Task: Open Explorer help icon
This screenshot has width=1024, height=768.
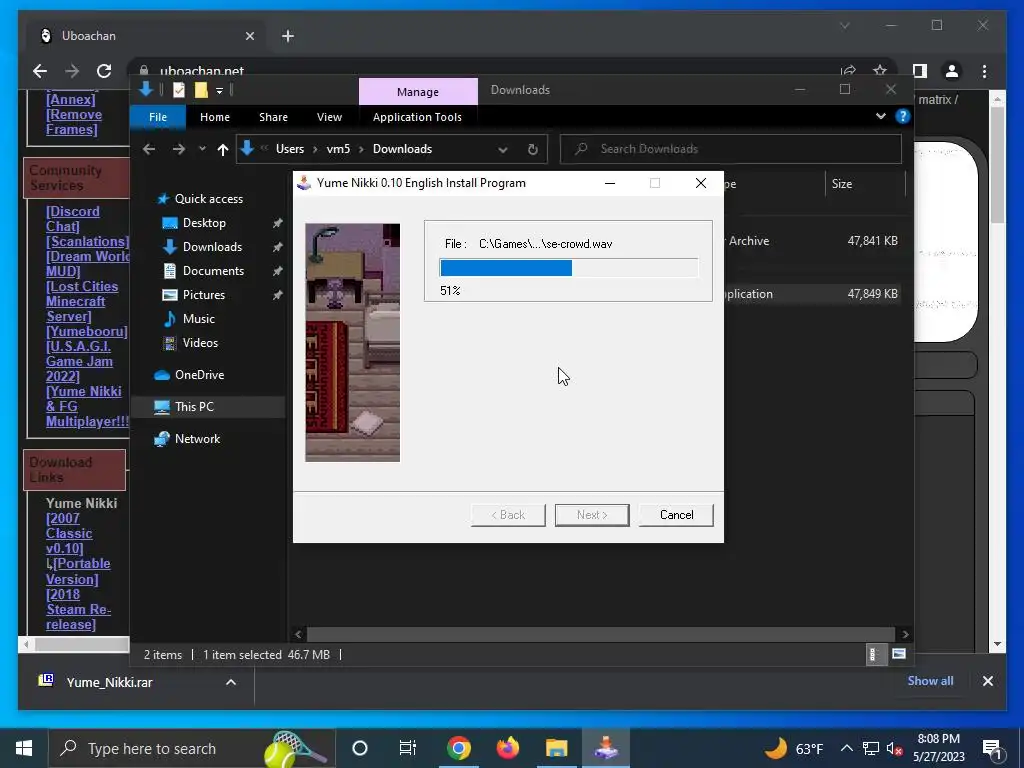Action: [903, 116]
